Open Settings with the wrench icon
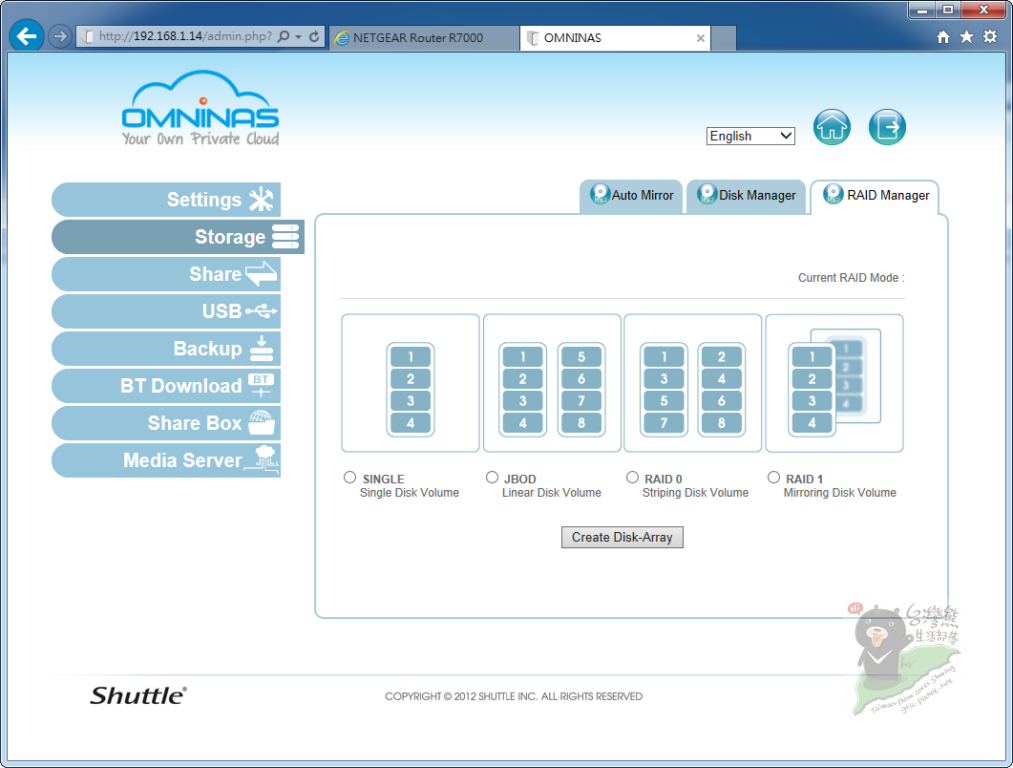The width and height of the screenshot is (1013, 768). (262, 200)
